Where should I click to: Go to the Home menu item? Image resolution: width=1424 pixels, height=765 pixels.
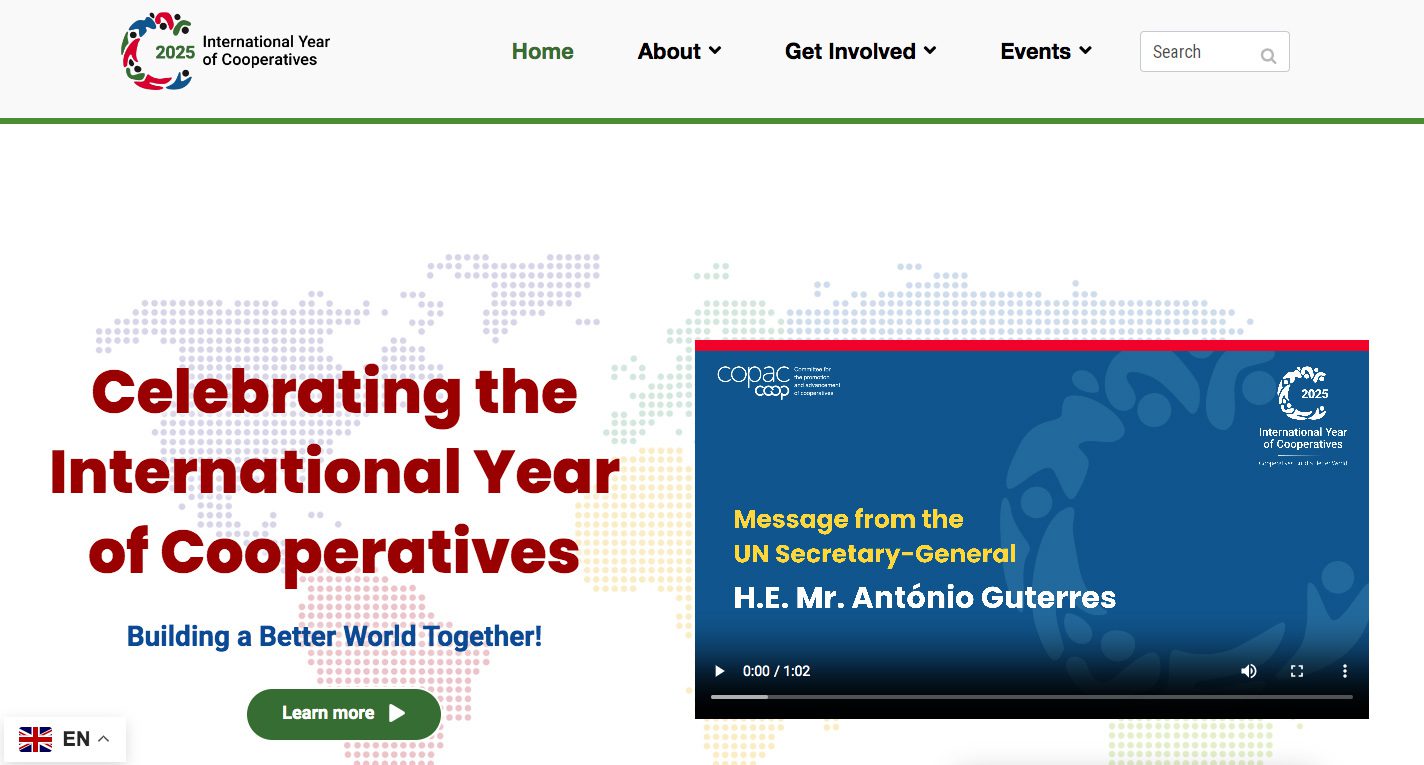coord(542,51)
